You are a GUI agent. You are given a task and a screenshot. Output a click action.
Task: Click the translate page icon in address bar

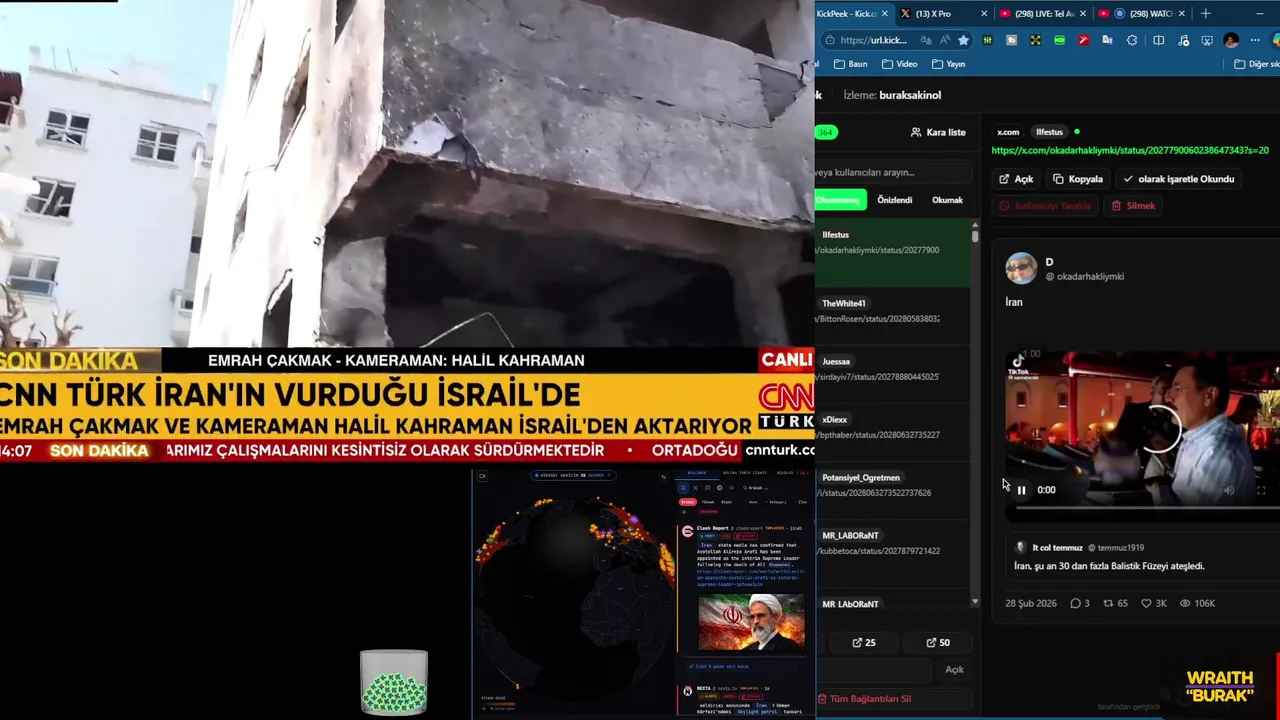click(x=927, y=40)
